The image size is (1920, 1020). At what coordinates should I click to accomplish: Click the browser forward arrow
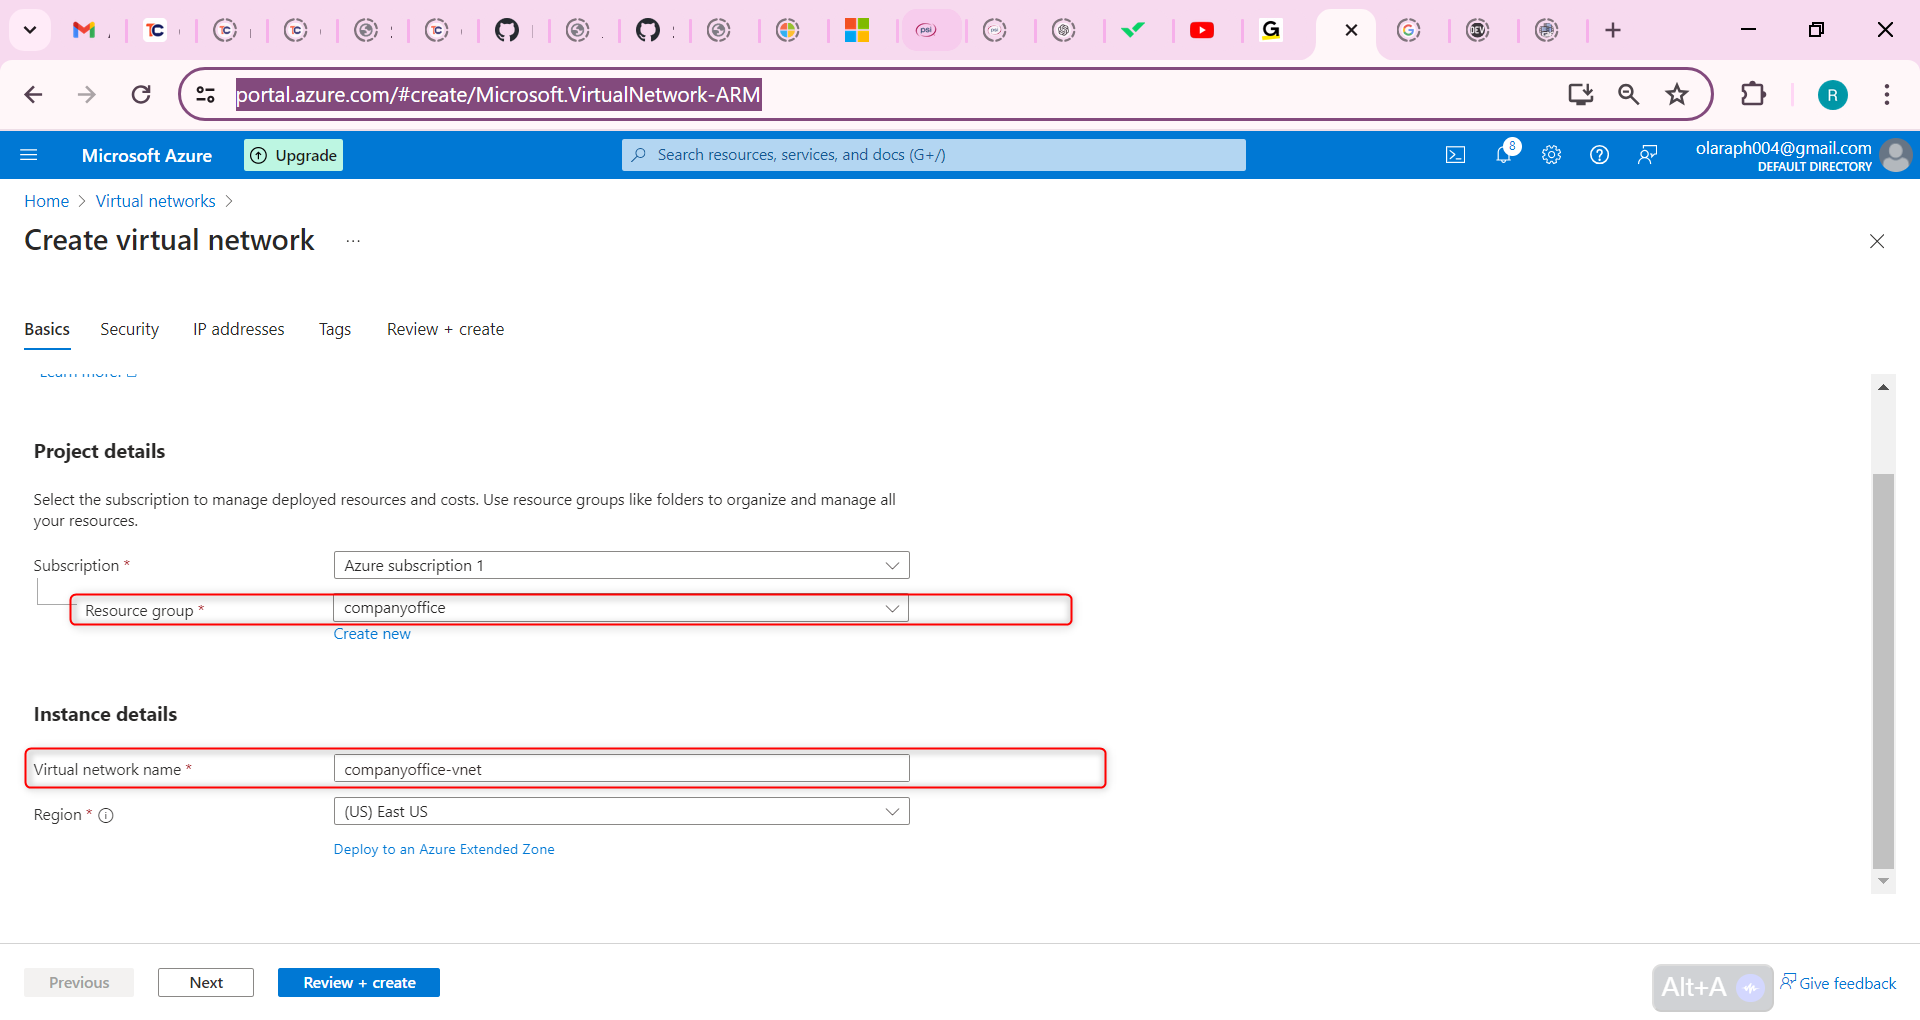[87, 95]
